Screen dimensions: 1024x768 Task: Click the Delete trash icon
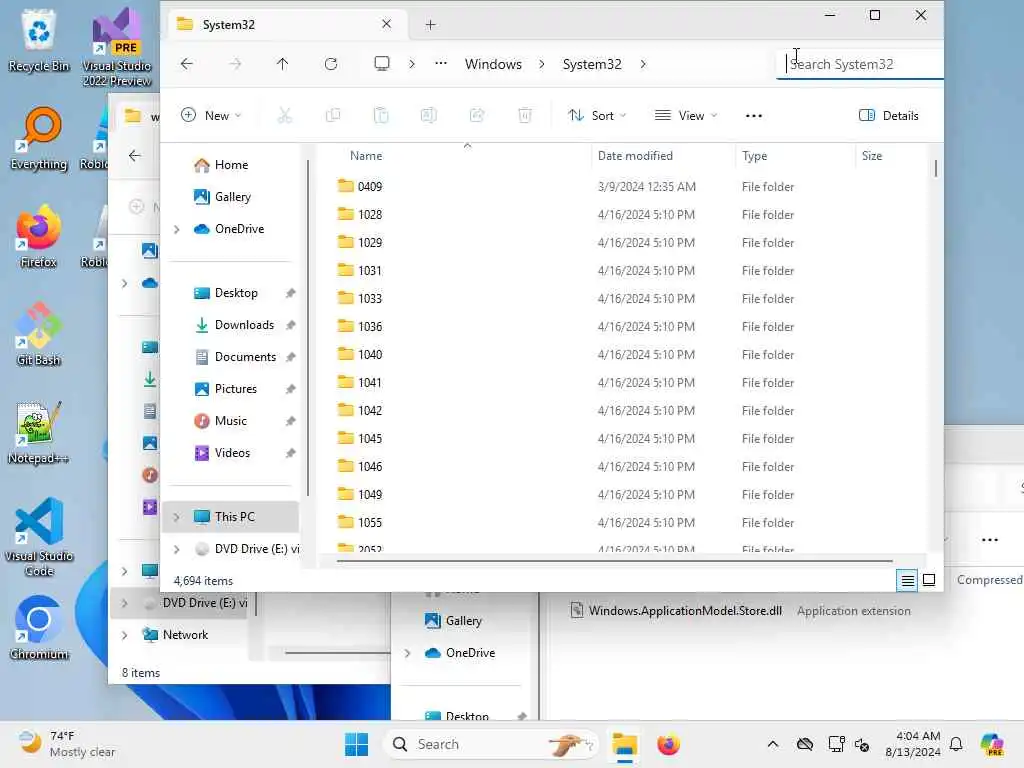point(525,116)
